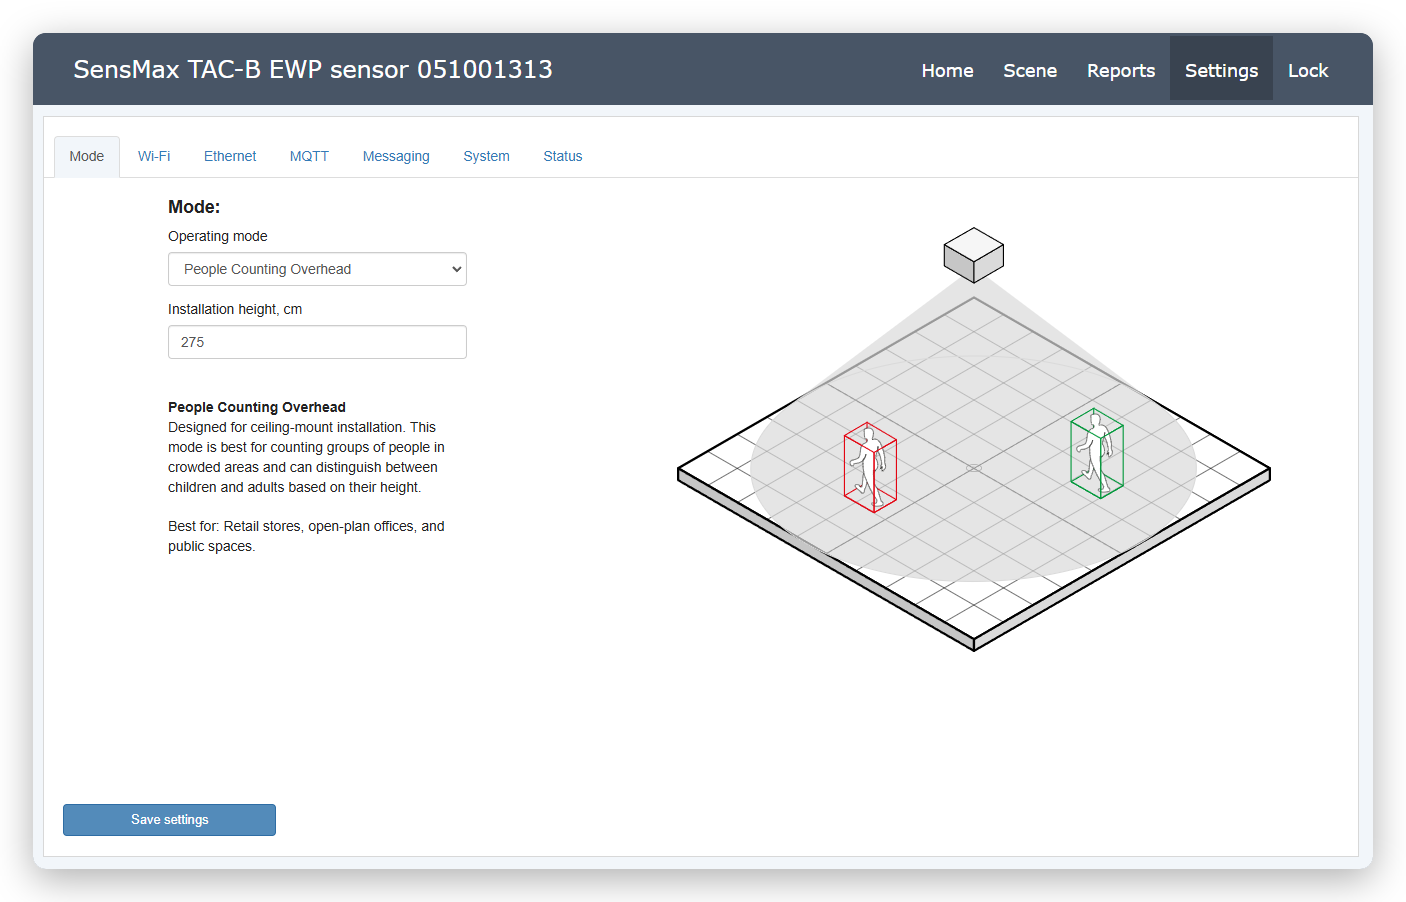Expand the Operating mode dropdown
Image resolution: width=1406 pixels, height=902 pixels.
pyautogui.click(x=317, y=269)
